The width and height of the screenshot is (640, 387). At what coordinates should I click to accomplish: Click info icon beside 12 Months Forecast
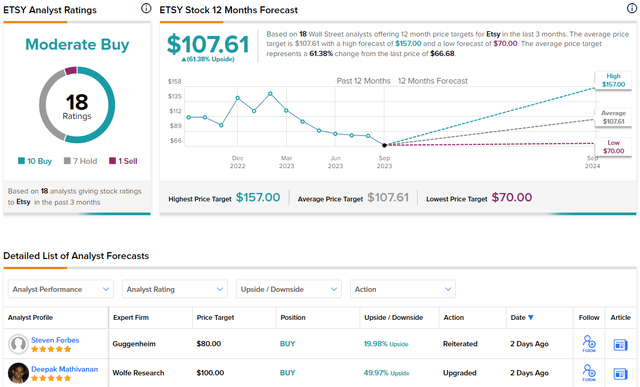631,9
